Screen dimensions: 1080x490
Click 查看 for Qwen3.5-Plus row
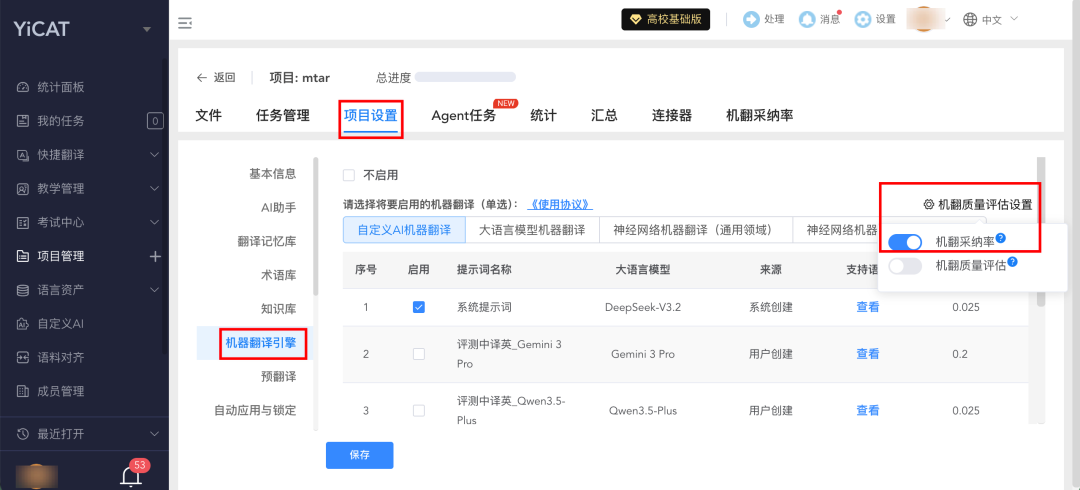(x=868, y=411)
